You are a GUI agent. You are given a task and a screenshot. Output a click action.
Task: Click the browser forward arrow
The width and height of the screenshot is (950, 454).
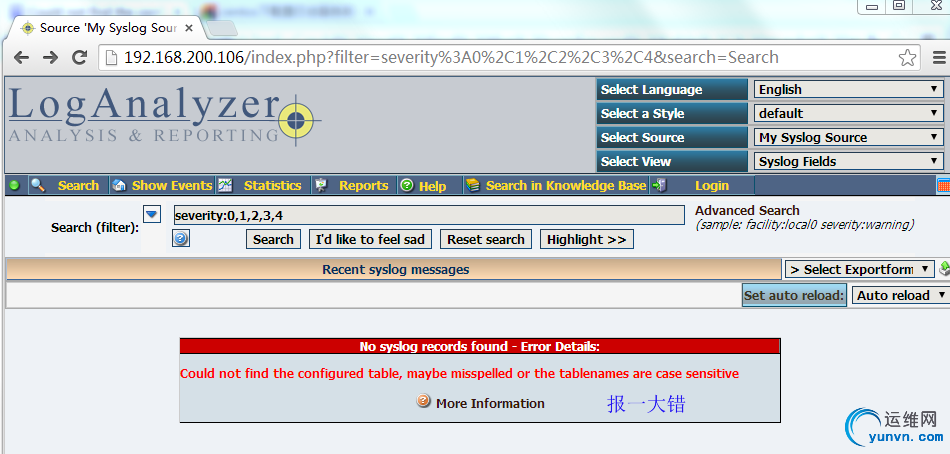point(50,58)
